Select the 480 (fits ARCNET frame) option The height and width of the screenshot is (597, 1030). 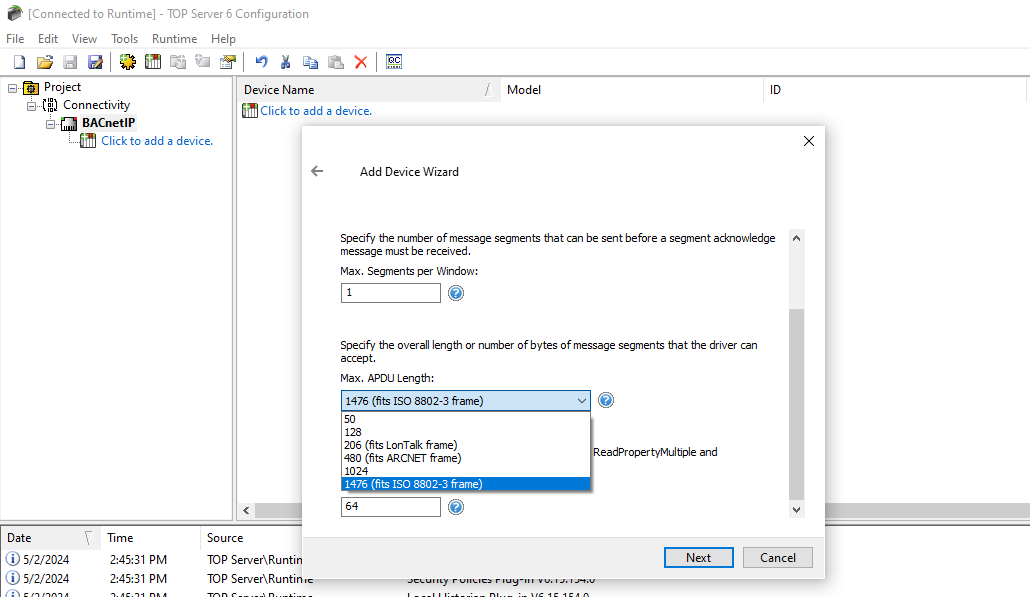pos(404,457)
